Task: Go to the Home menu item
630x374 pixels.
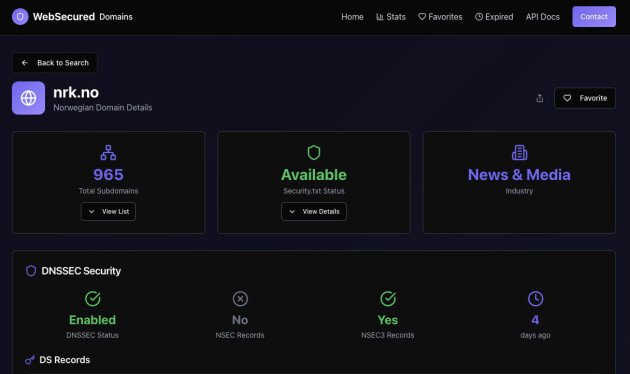Action: pyautogui.click(x=352, y=17)
